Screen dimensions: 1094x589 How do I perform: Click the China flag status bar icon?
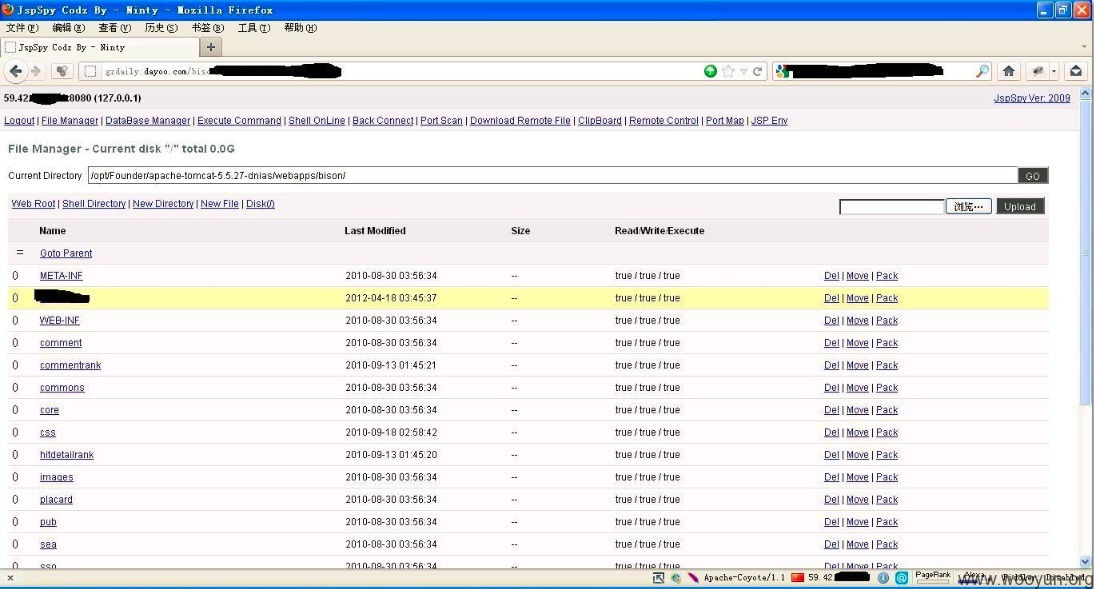tap(797, 577)
